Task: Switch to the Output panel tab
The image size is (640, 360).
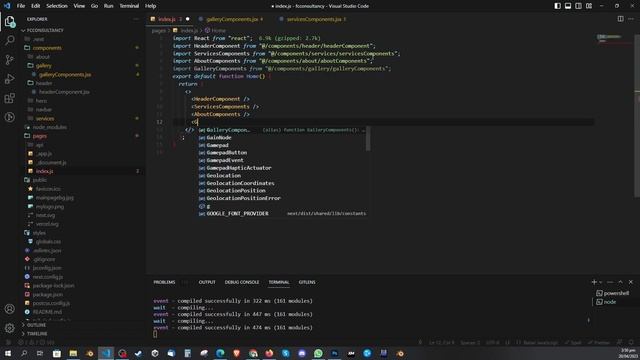Action: tap(207, 282)
